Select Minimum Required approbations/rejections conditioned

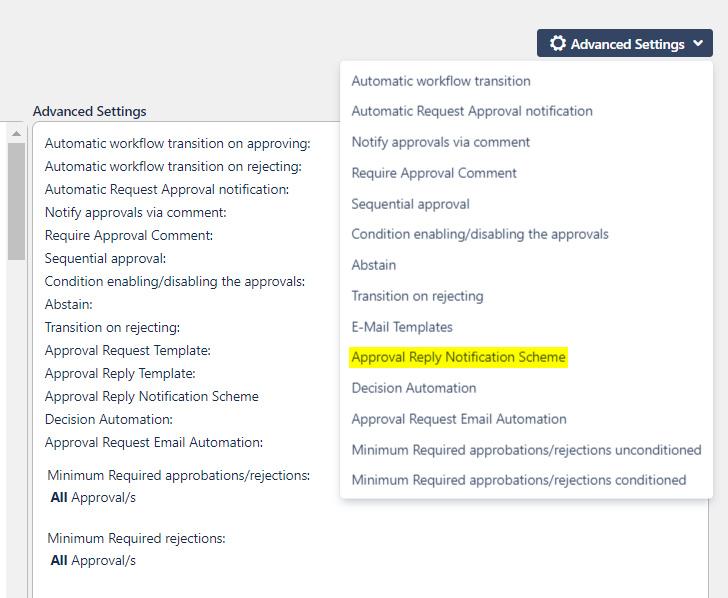(x=518, y=480)
